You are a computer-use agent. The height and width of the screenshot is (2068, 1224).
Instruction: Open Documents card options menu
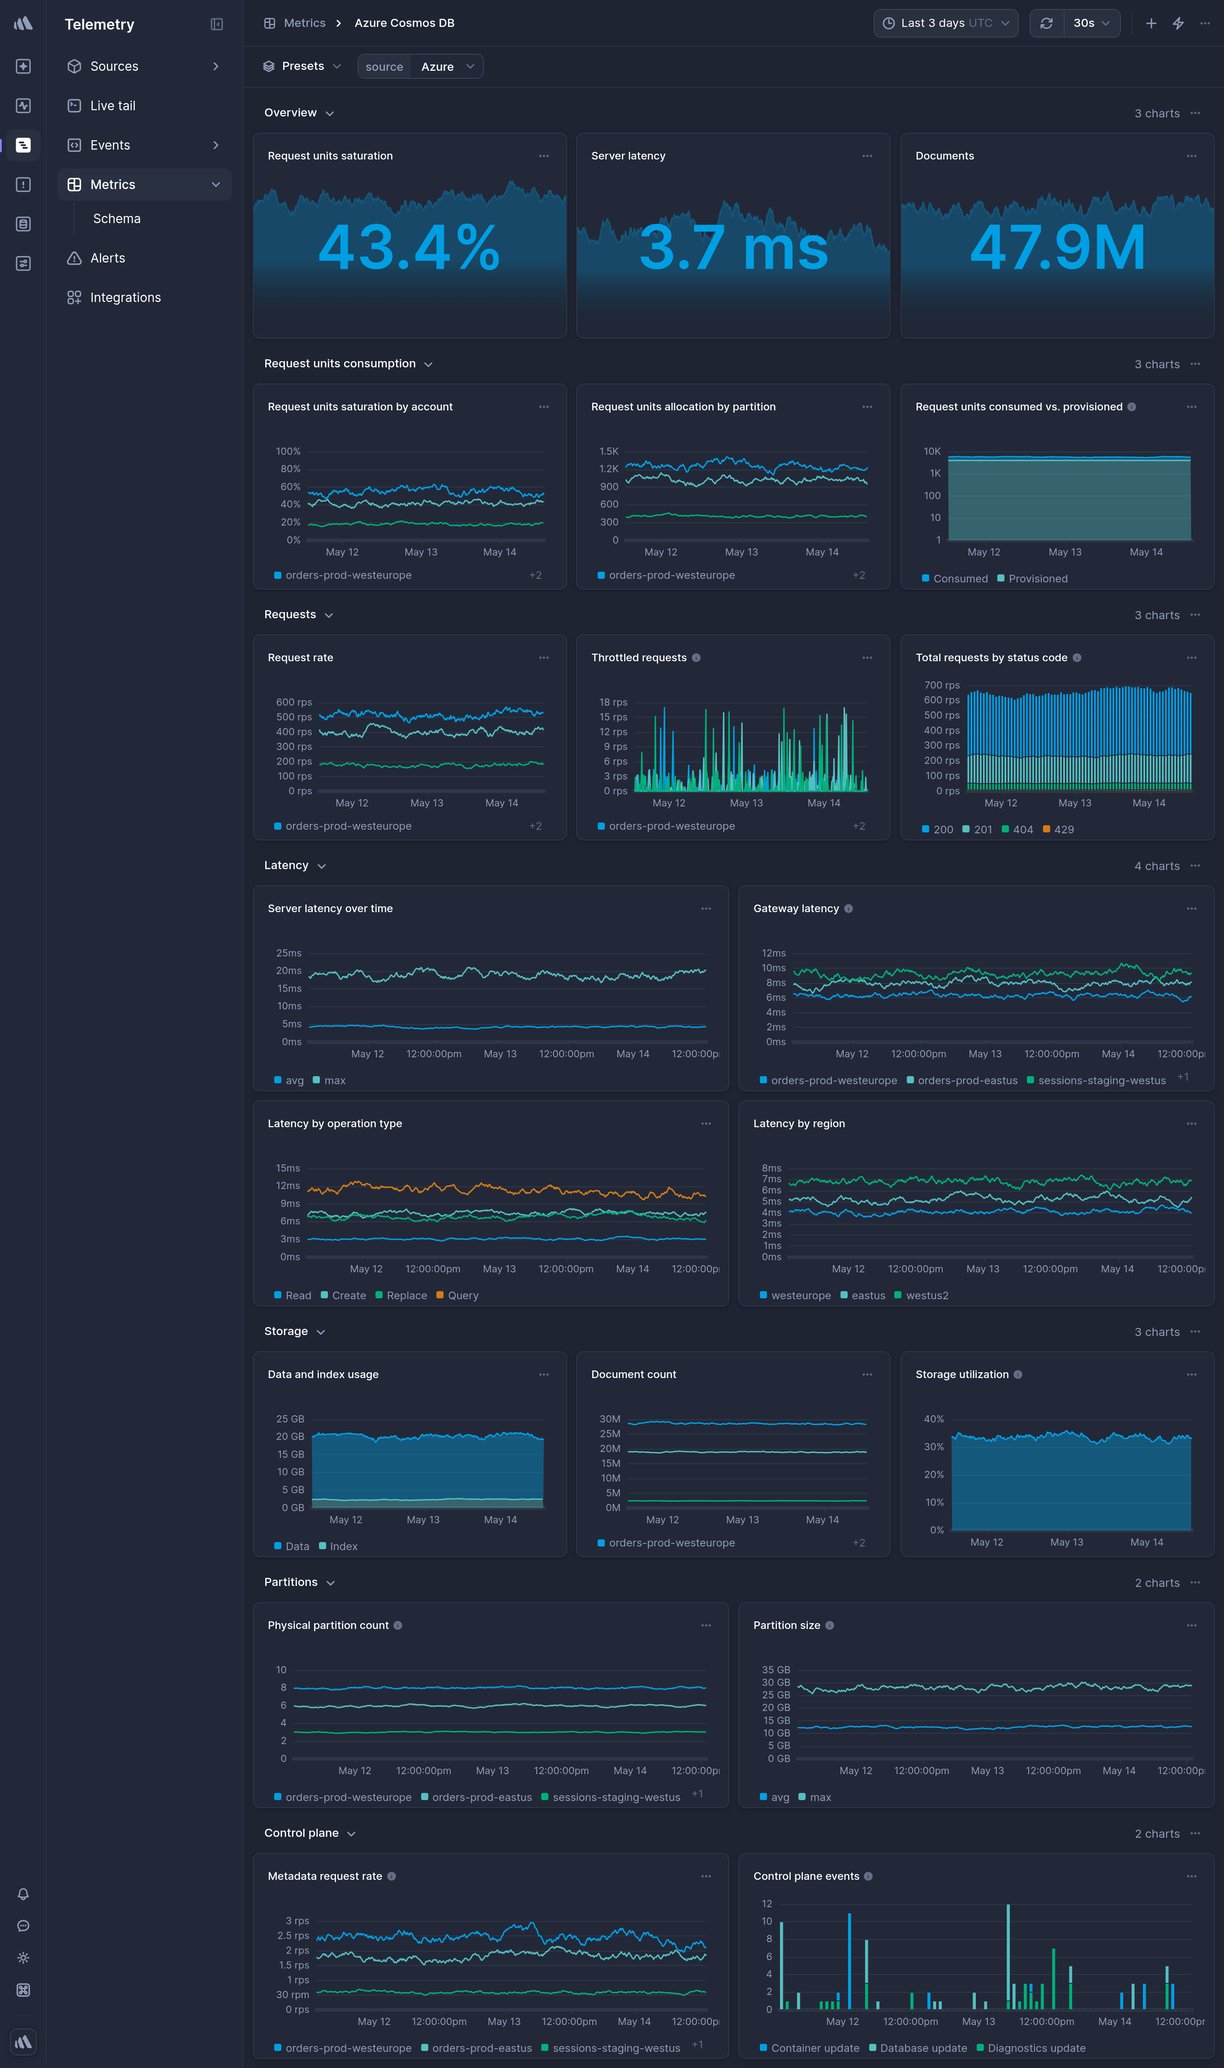tap(1192, 156)
